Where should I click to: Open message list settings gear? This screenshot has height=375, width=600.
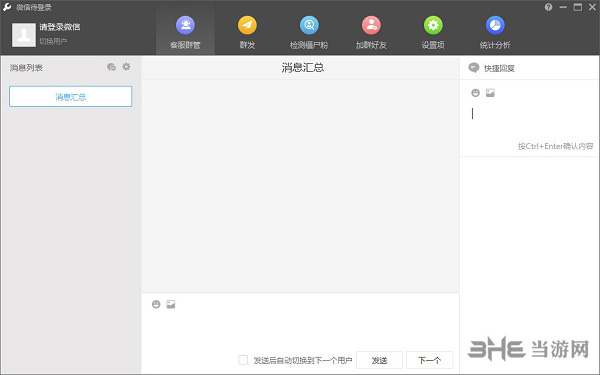coord(126,67)
